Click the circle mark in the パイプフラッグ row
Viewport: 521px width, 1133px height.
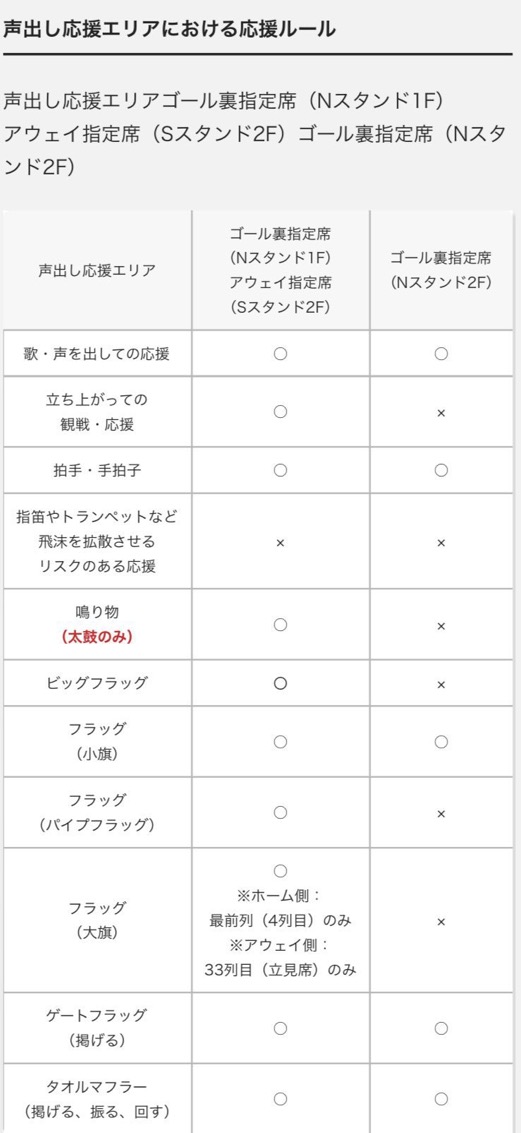click(x=280, y=813)
